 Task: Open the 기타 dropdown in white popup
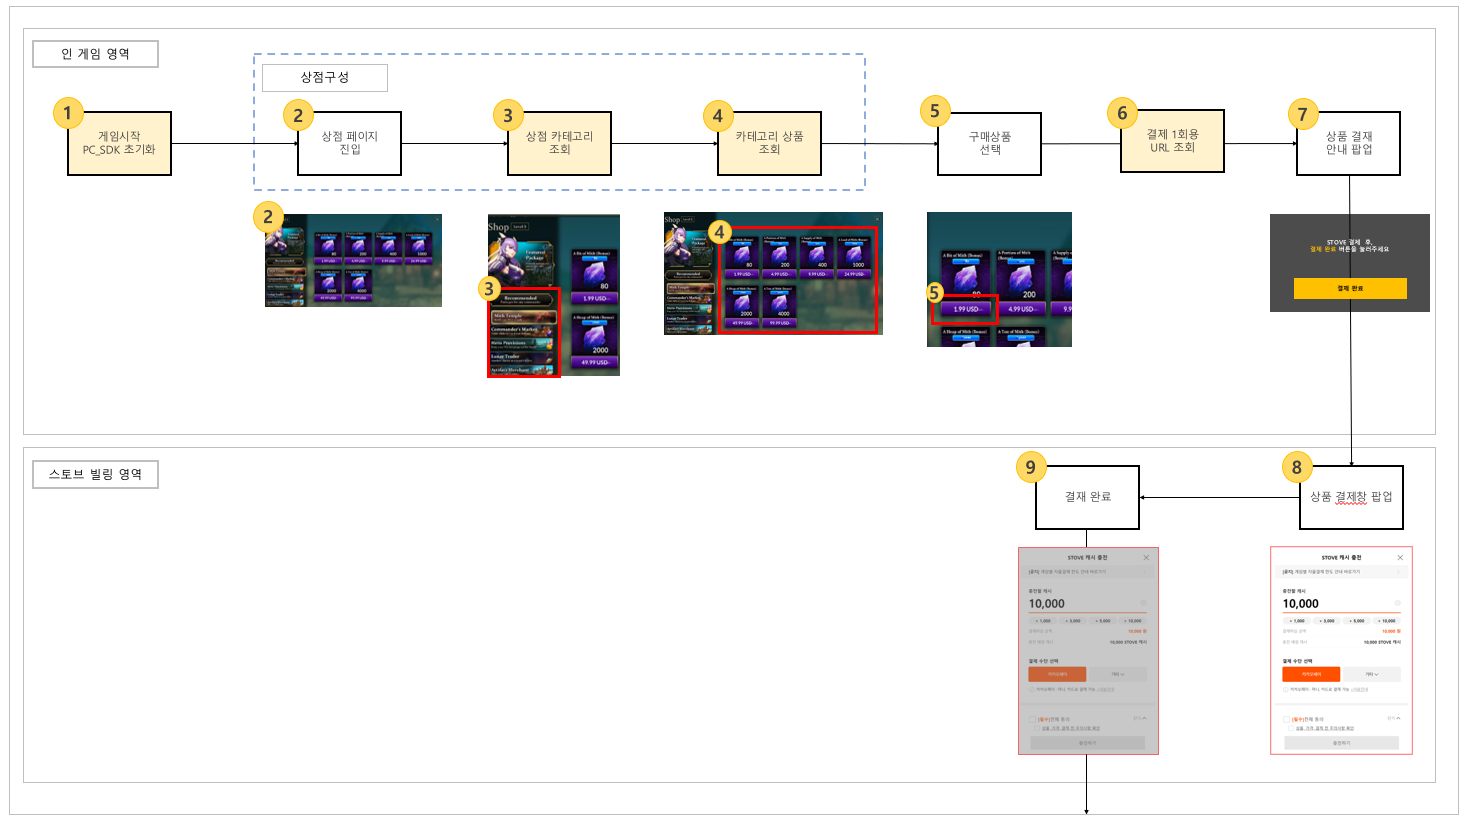1372,674
